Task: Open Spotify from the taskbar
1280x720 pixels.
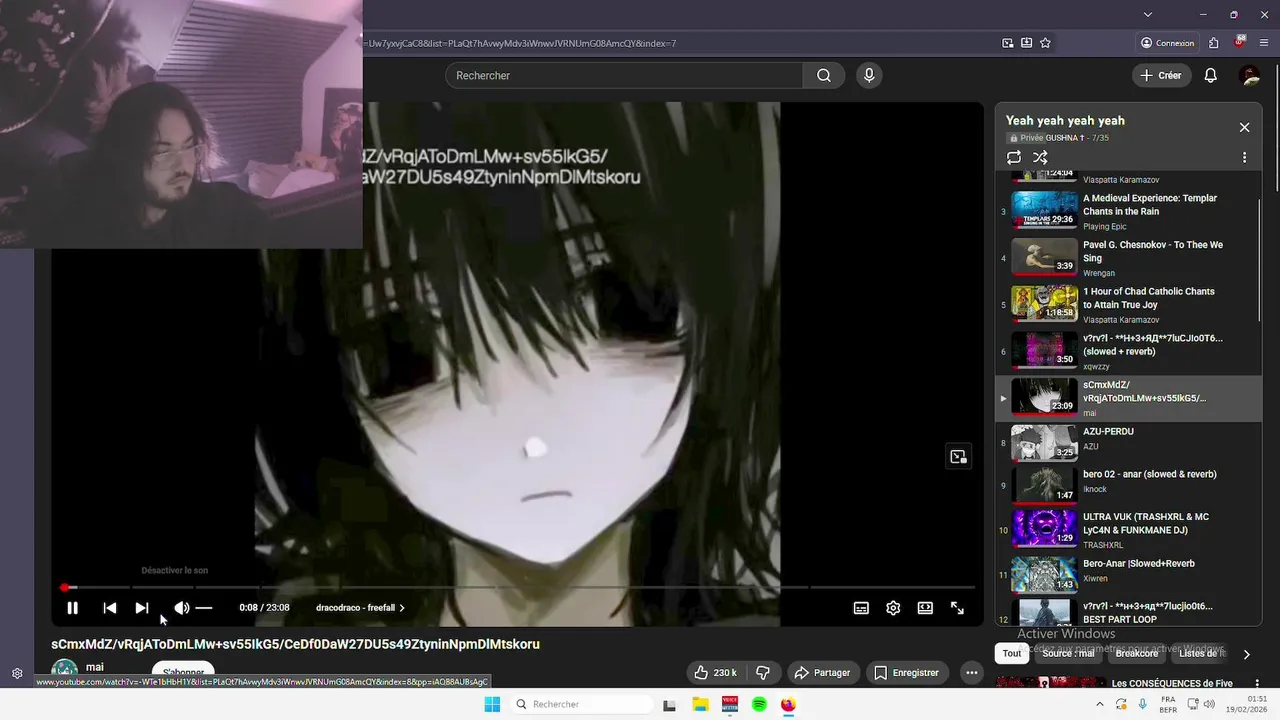Action: pos(759,704)
